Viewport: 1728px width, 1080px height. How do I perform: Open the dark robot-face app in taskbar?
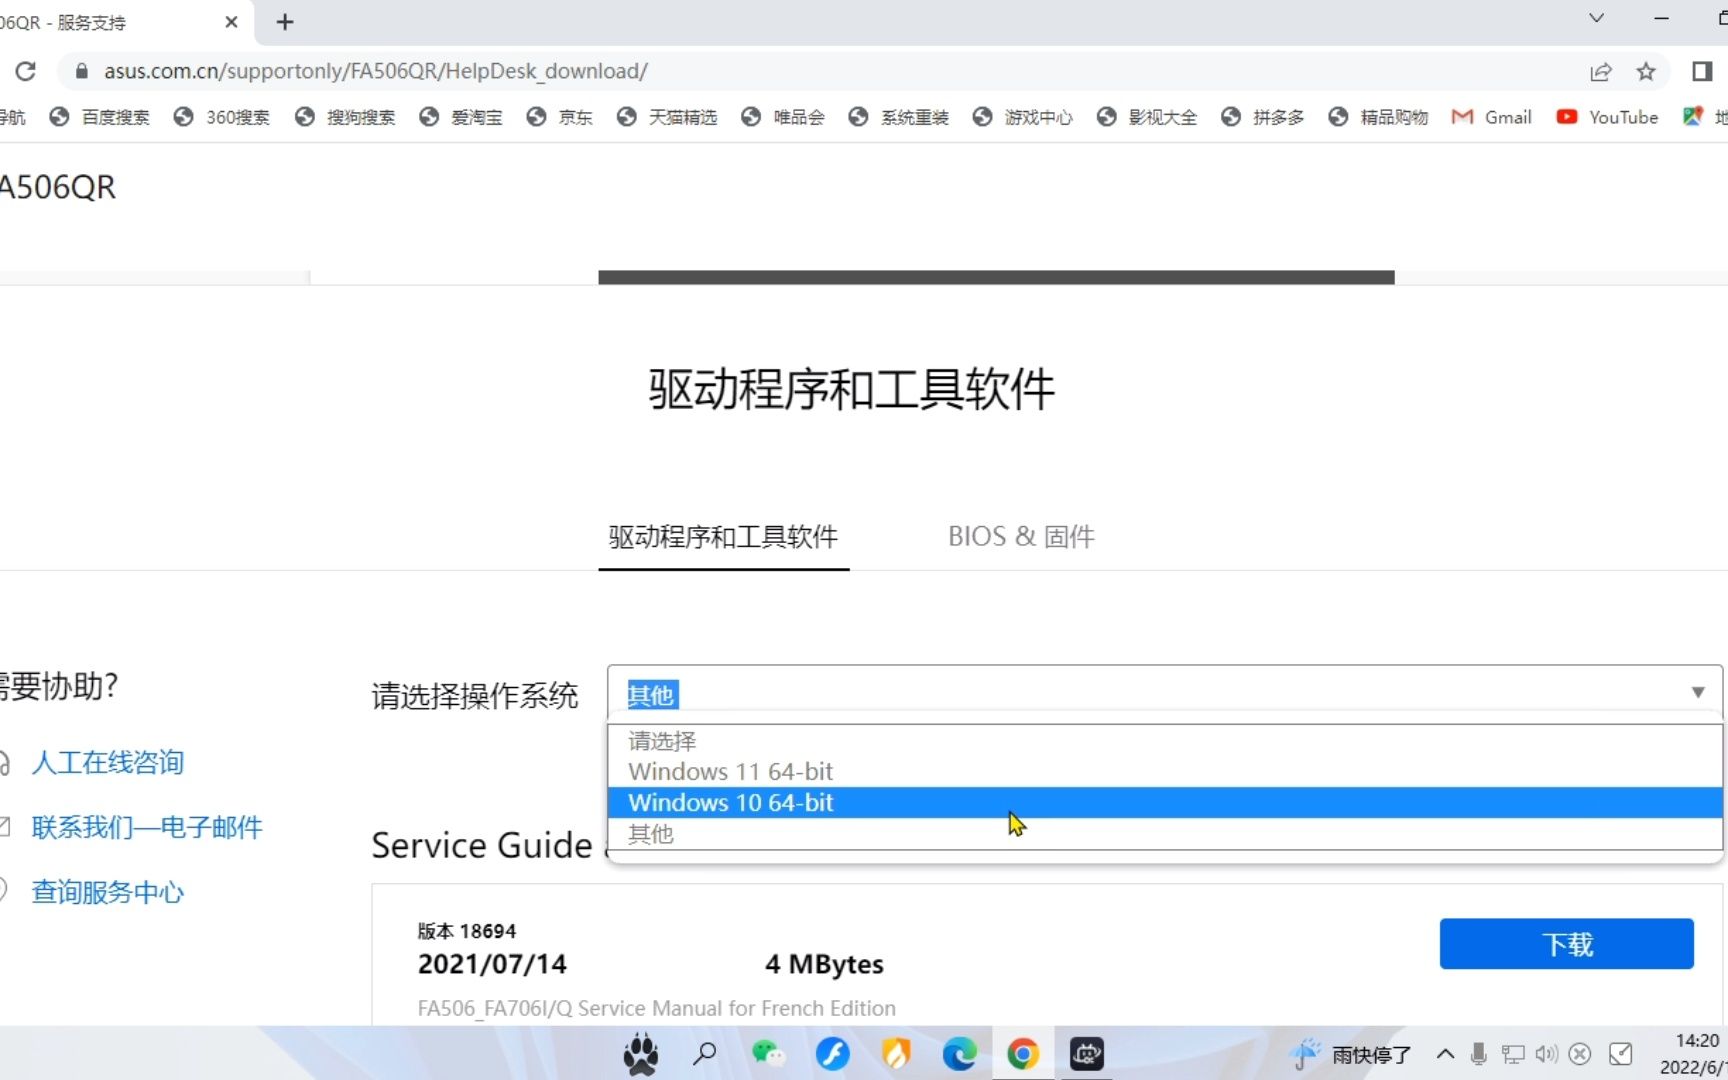point(1087,1053)
